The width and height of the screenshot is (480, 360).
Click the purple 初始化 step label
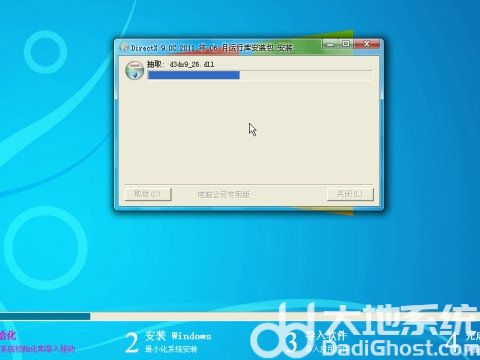(x=7, y=335)
